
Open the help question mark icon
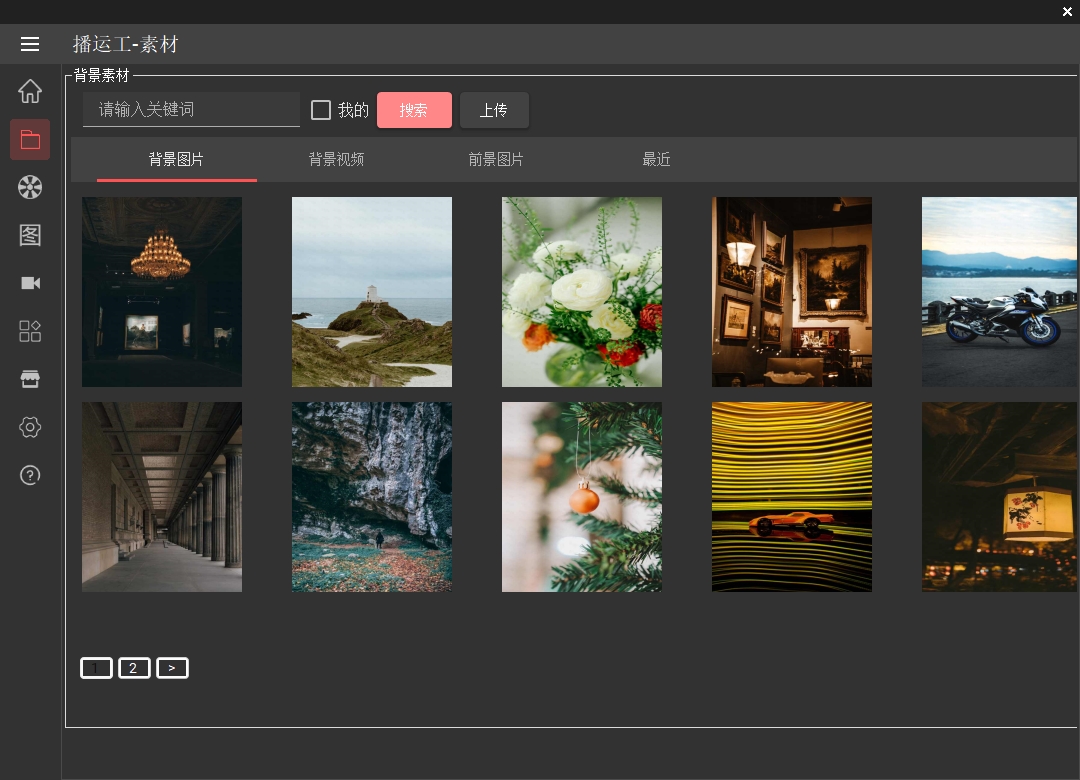tap(30, 475)
